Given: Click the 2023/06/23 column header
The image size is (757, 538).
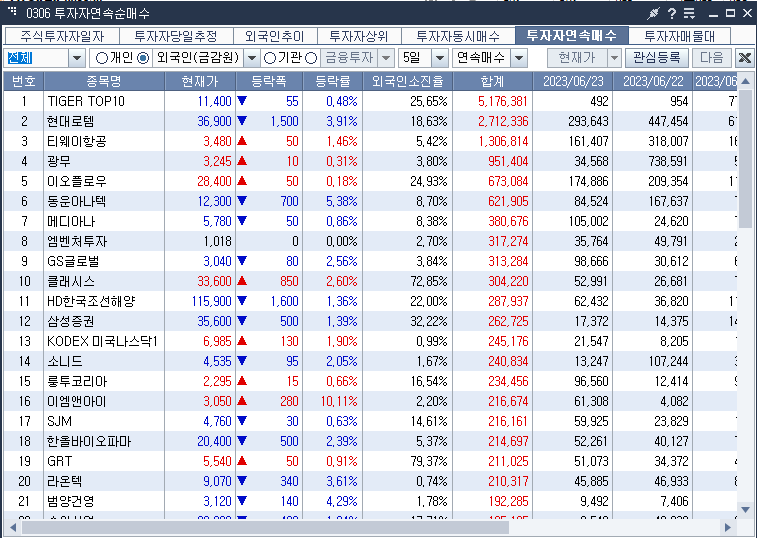Looking at the screenshot, I should click(573, 81).
